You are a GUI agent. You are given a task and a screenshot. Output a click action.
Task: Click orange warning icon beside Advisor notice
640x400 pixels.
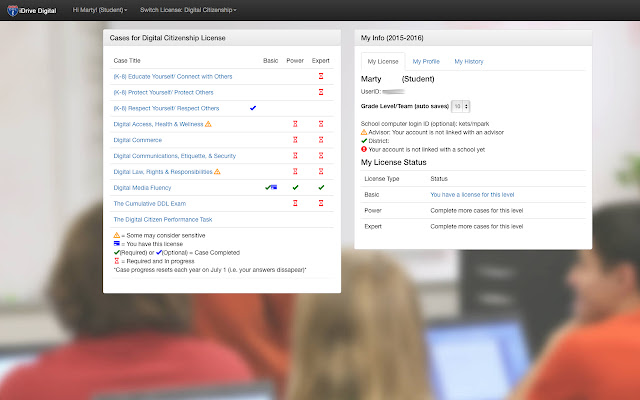[364, 132]
